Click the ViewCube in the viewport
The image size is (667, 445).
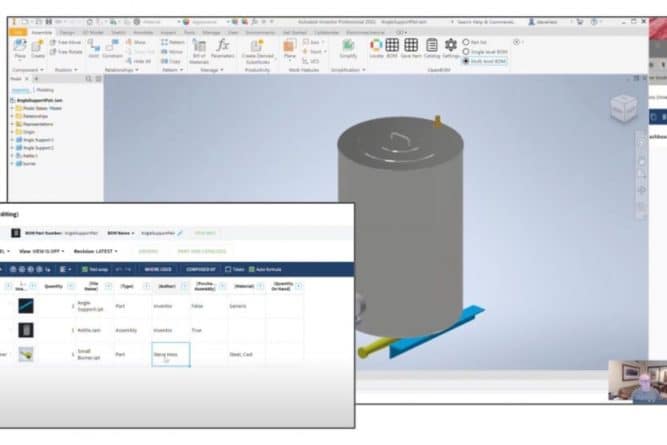coord(623,107)
